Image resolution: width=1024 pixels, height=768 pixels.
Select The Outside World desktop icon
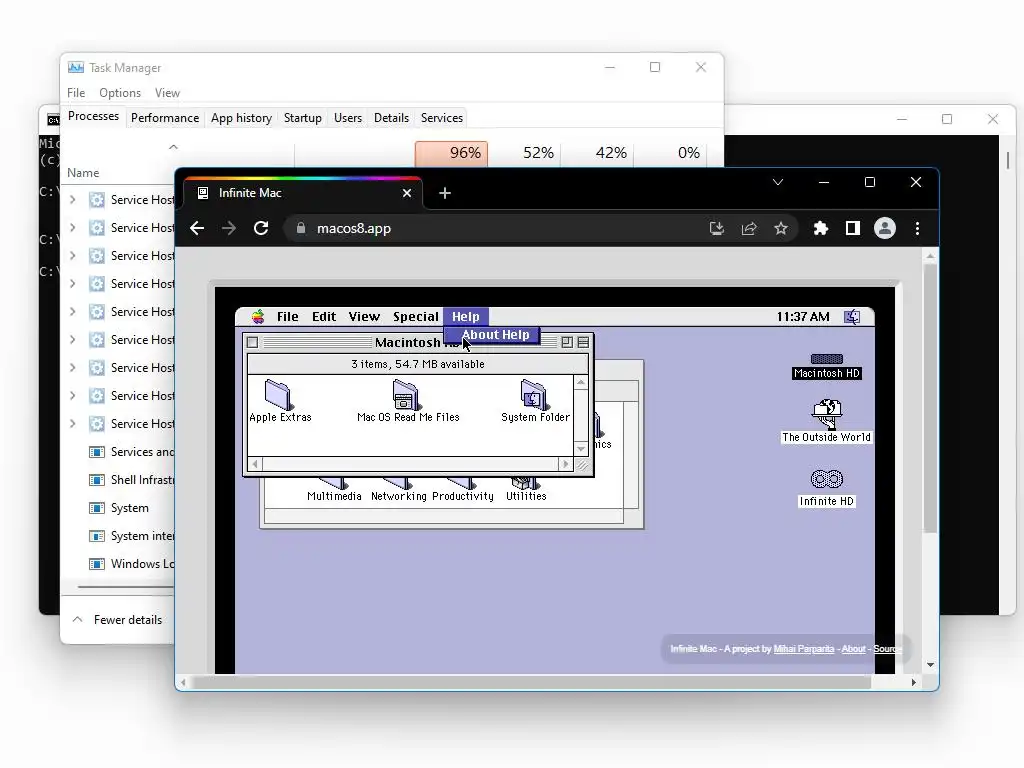[827, 421]
